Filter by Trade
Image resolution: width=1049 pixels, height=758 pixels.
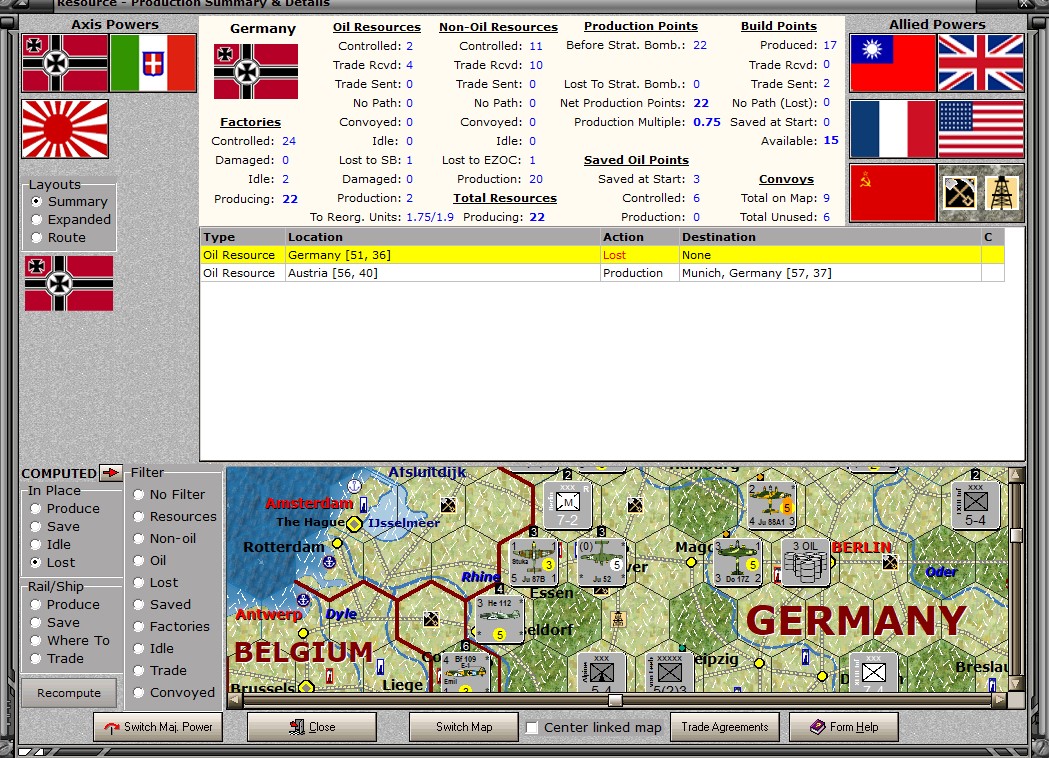pyautogui.click(x=160, y=670)
